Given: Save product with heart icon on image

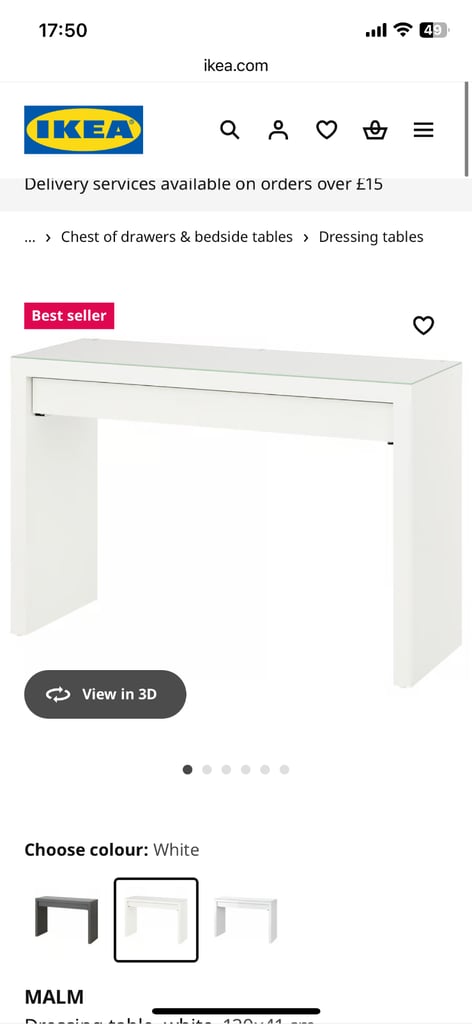Looking at the screenshot, I should (423, 325).
